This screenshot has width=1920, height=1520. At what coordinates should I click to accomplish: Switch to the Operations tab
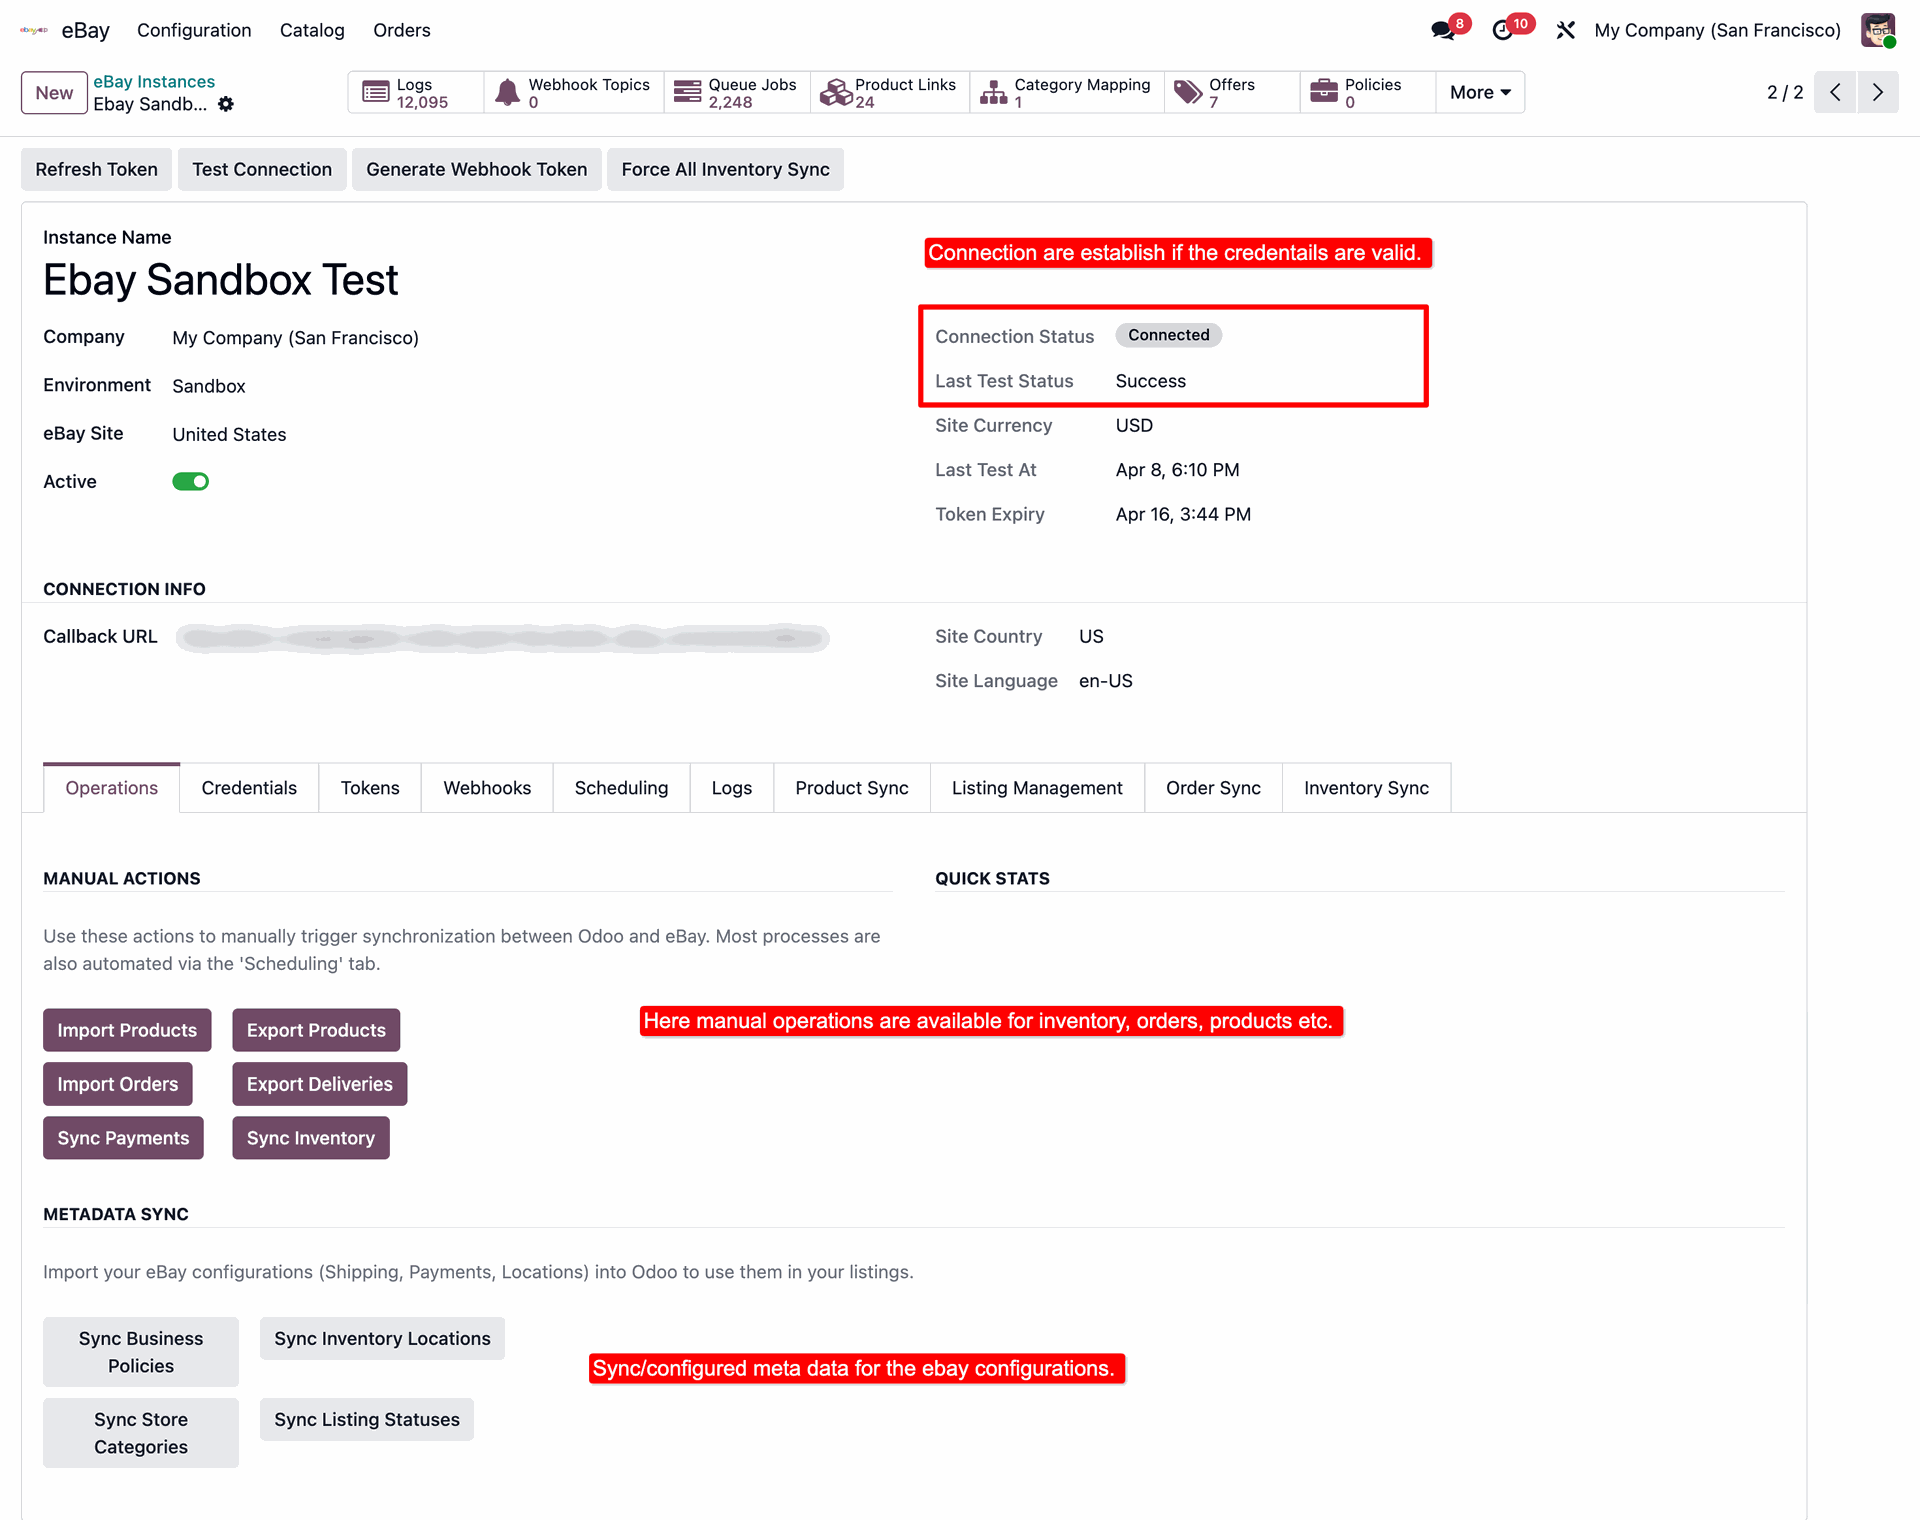click(x=112, y=788)
